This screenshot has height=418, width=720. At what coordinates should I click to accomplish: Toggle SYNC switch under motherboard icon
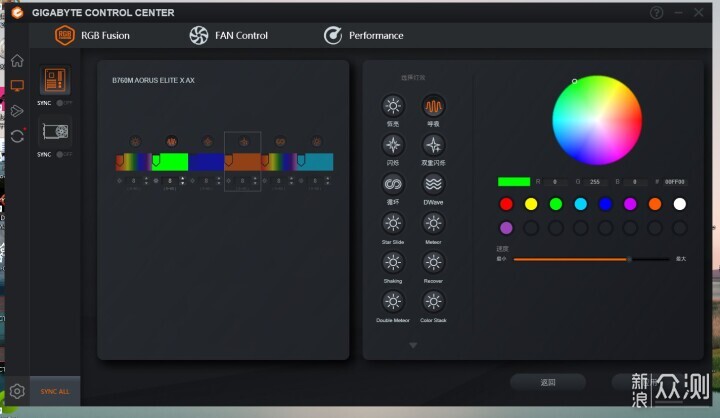64,103
